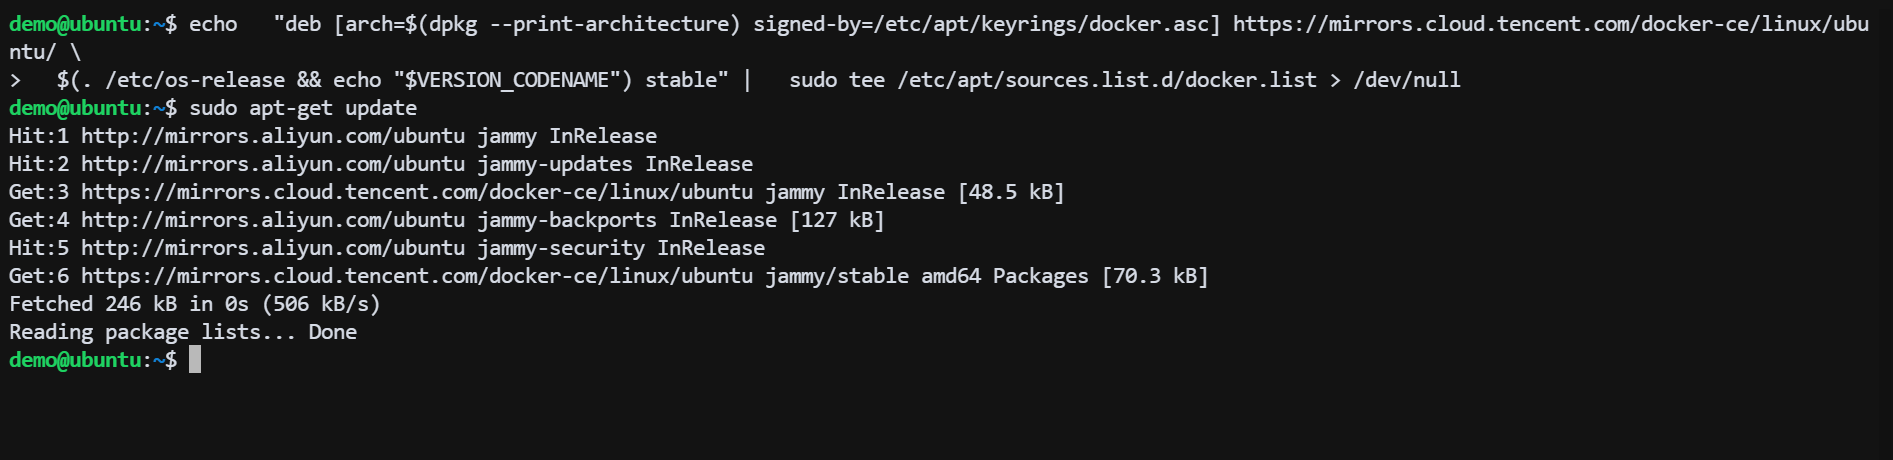Click the aliyun URL on the jammy-updates line
Viewport: 1893px width, 460px height.
click(x=272, y=164)
